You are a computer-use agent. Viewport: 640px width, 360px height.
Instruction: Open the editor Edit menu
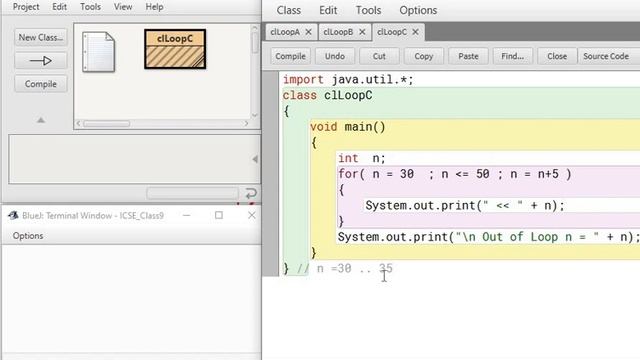tap(328, 10)
